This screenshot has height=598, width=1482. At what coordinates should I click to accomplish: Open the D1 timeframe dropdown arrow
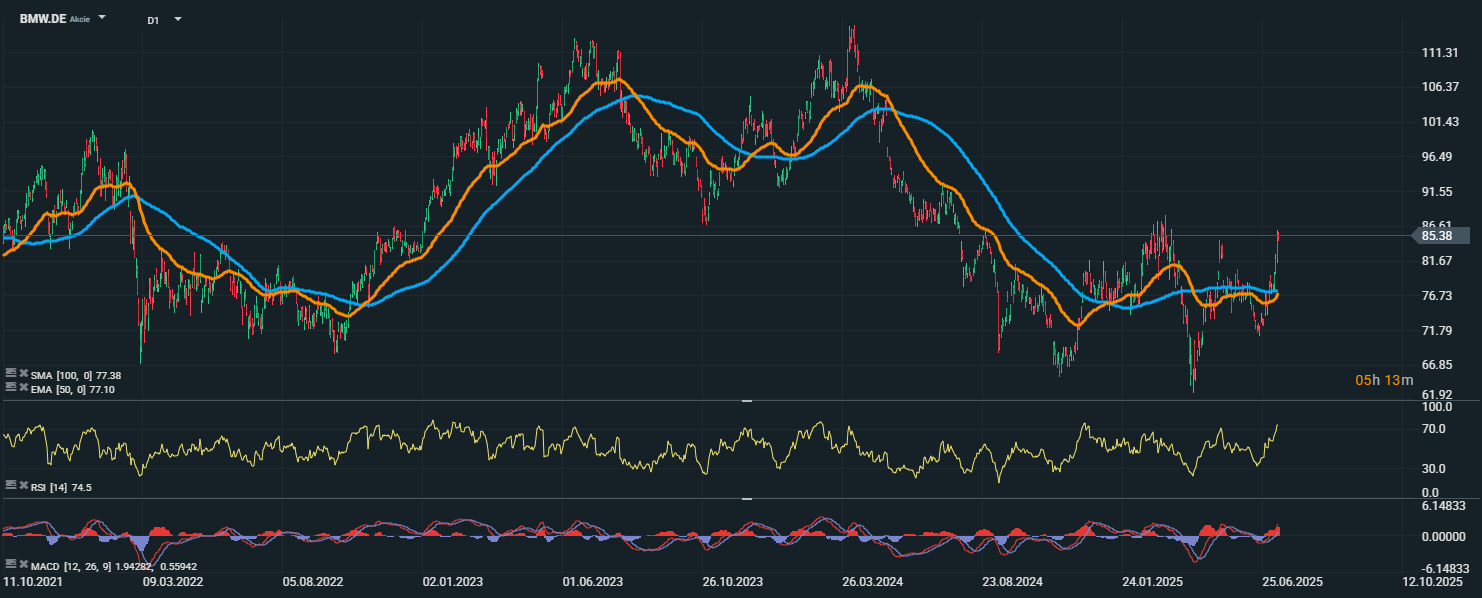coord(178,19)
